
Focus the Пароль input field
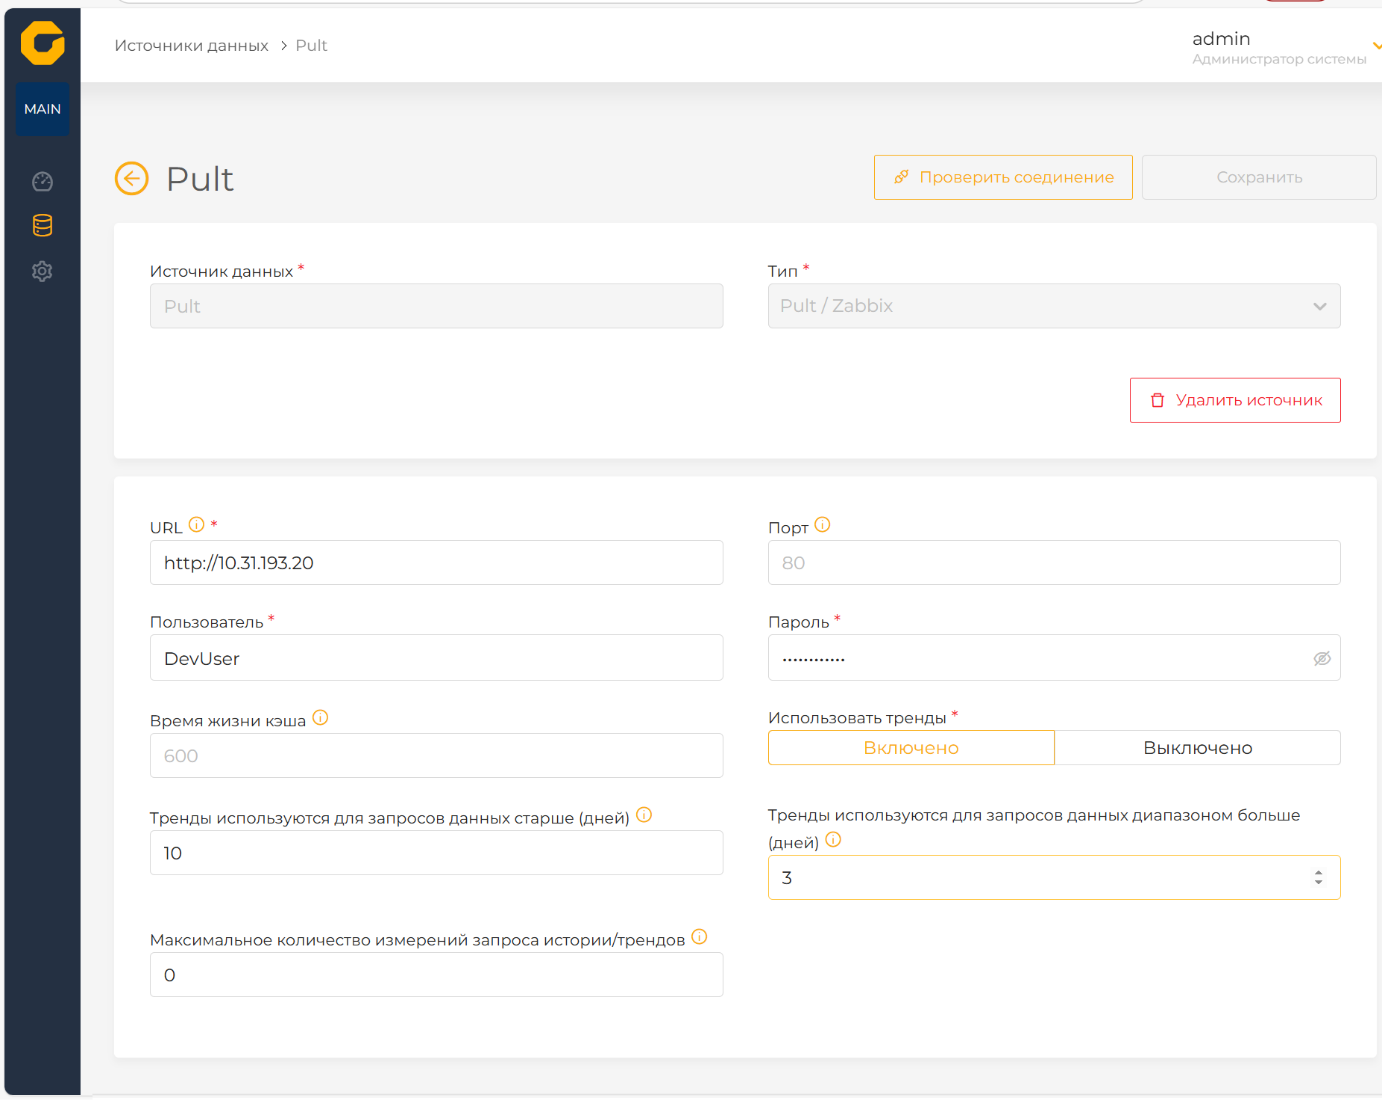click(x=1054, y=658)
